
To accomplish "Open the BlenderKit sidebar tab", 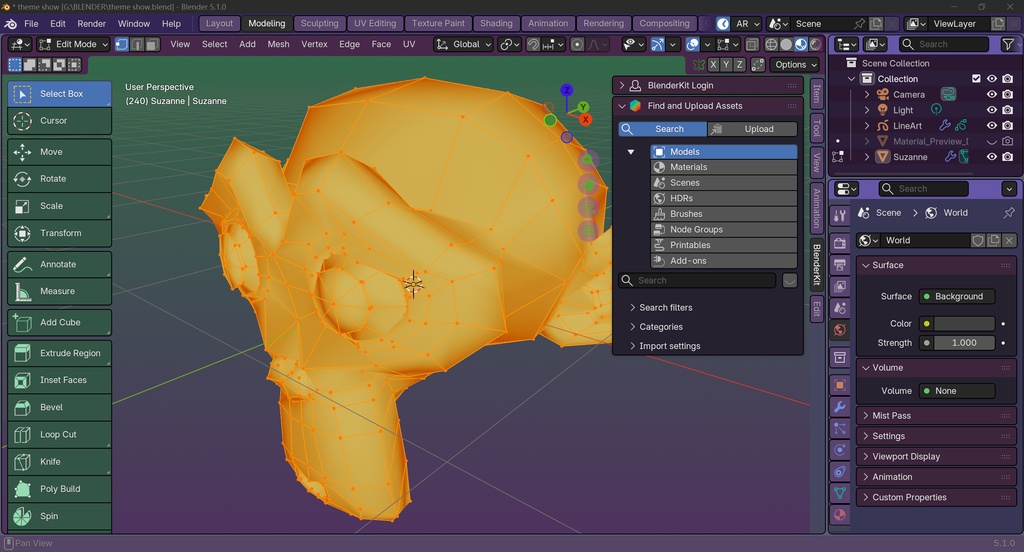I will pos(816,264).
